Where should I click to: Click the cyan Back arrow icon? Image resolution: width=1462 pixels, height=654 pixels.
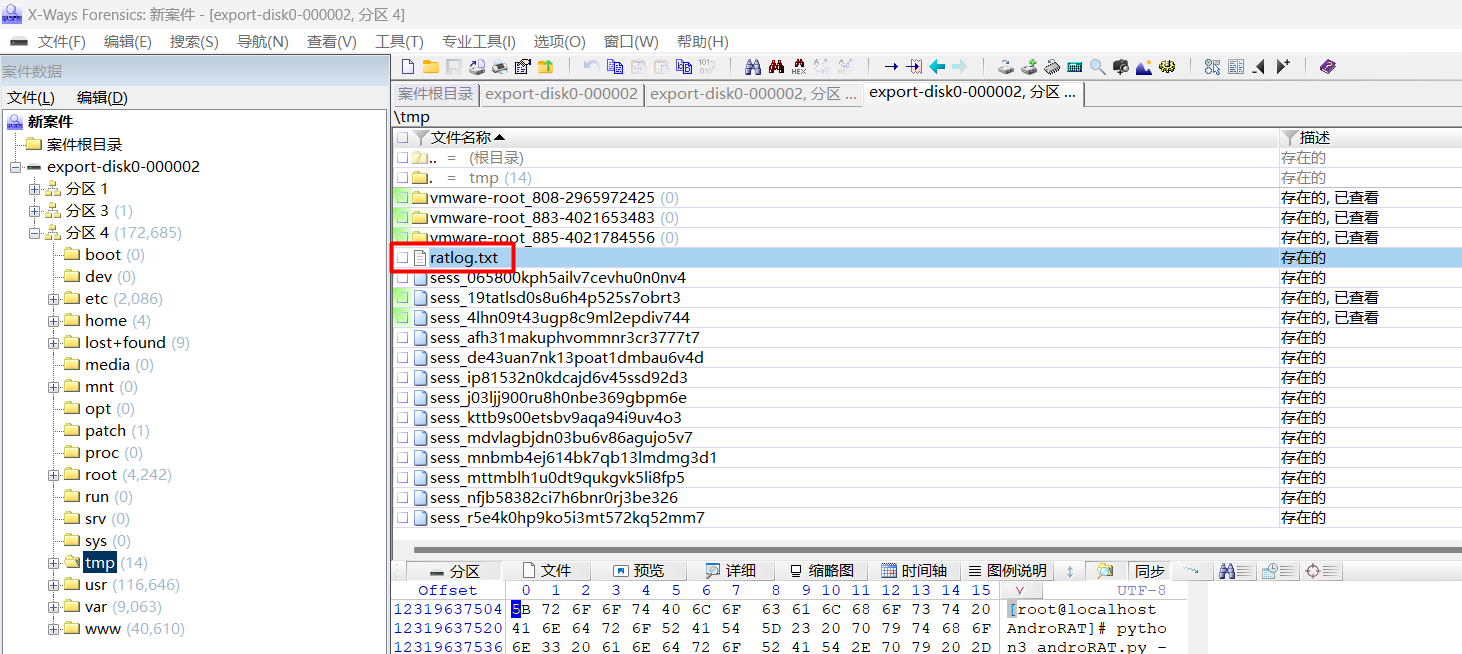pyautogui.click(x=937, y=67)
